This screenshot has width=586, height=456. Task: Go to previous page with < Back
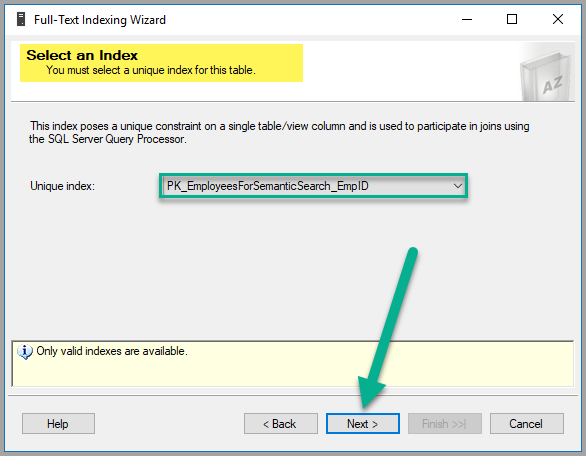click(x=281, y=423)
